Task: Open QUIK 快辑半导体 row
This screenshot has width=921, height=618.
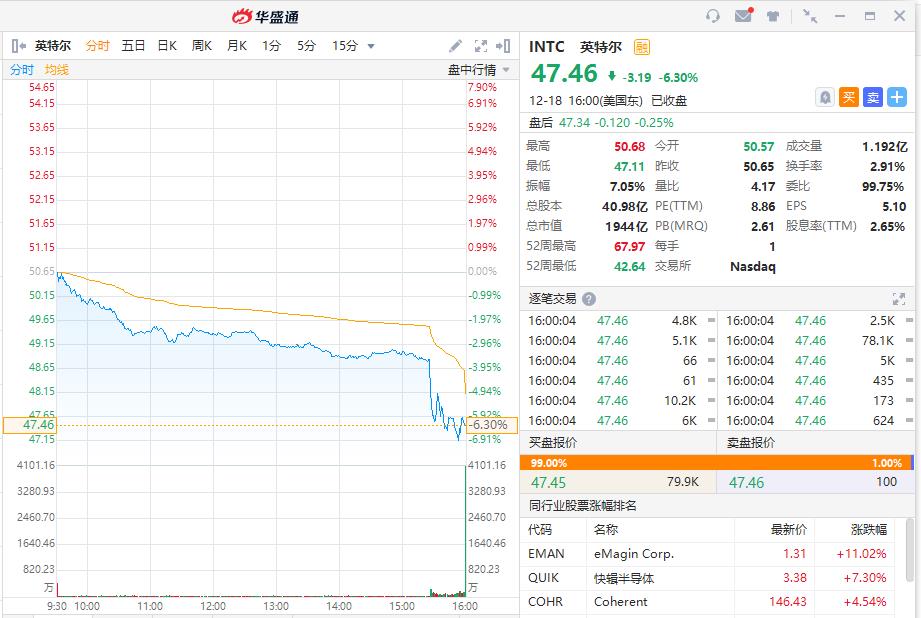Action: coord(707,578)
